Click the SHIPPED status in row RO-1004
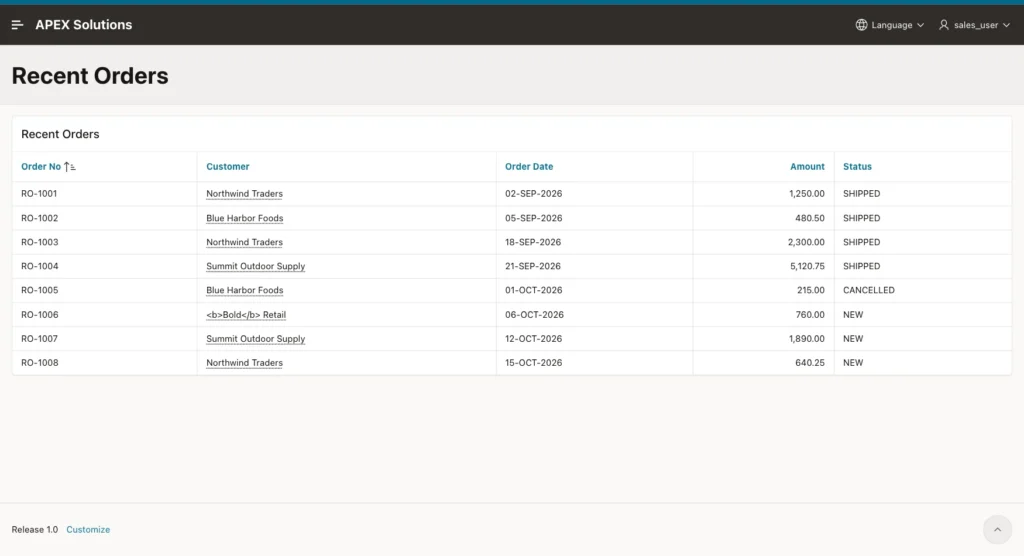Image resolution: width=1024 pixels, height=556 pixels. coord(861,266)
